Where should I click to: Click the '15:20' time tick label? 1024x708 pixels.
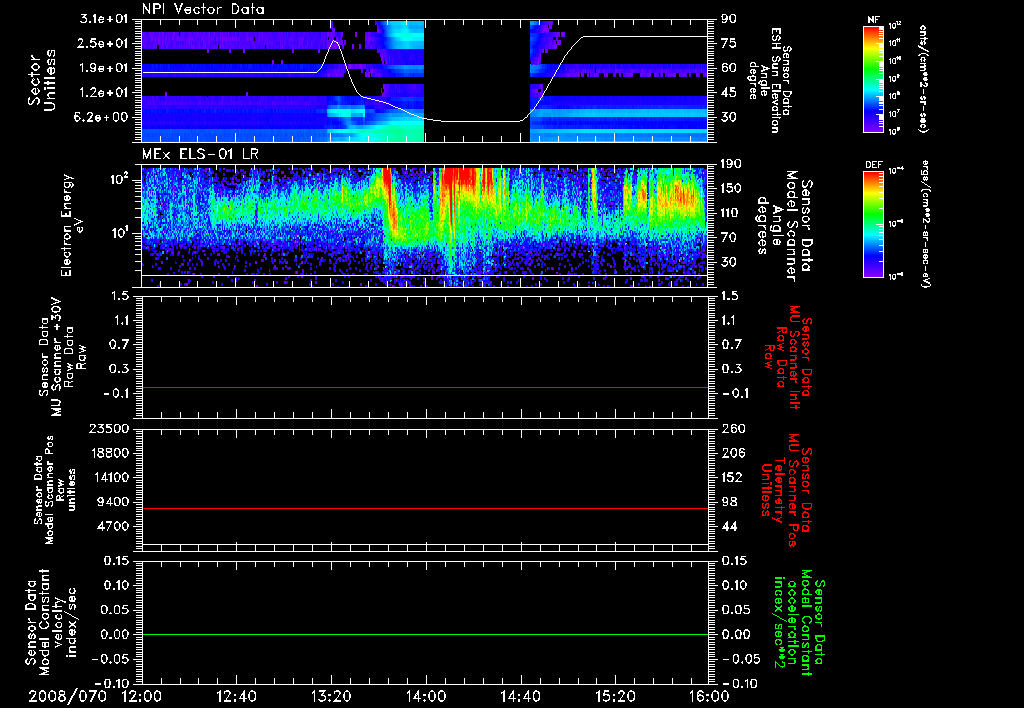pyautogui.click(x=615, y=697)
